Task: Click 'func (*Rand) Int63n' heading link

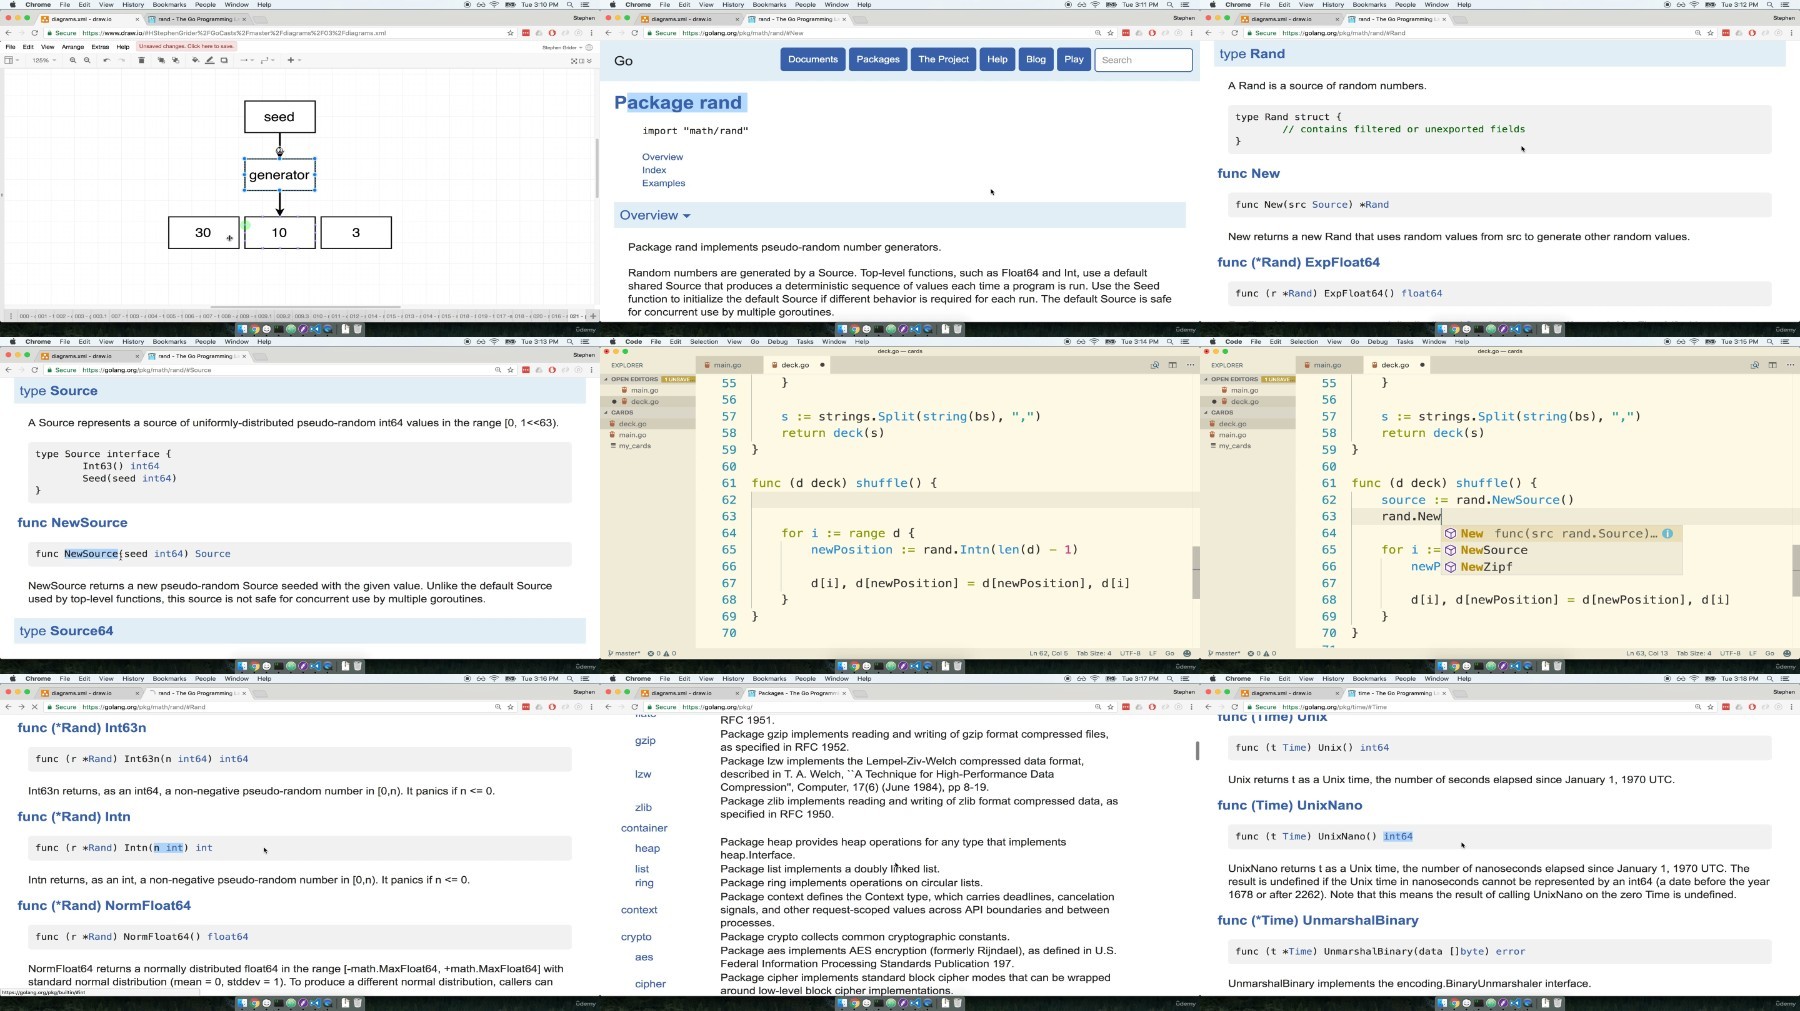Action: 82,728
